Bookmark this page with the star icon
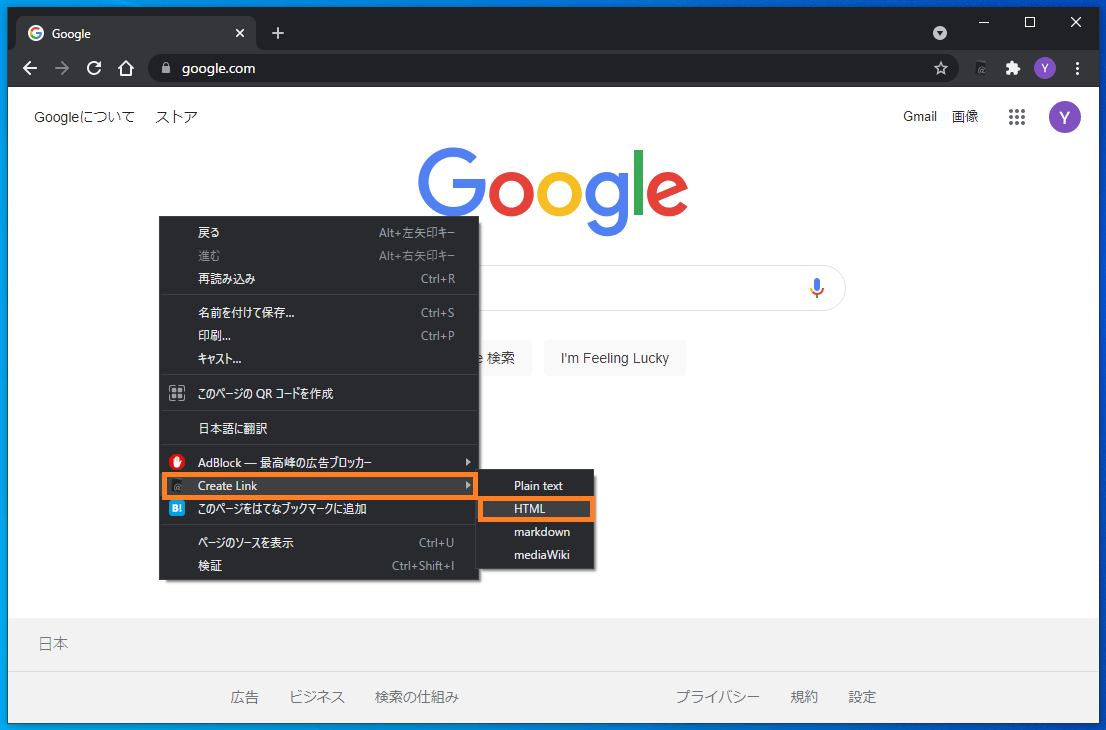 (940, 68)
